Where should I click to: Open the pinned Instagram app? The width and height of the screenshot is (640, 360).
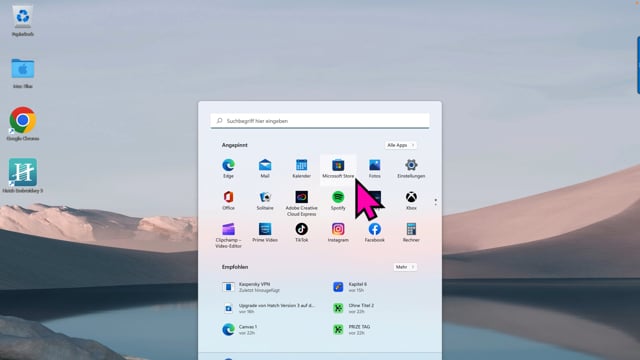tap(338, 233)
